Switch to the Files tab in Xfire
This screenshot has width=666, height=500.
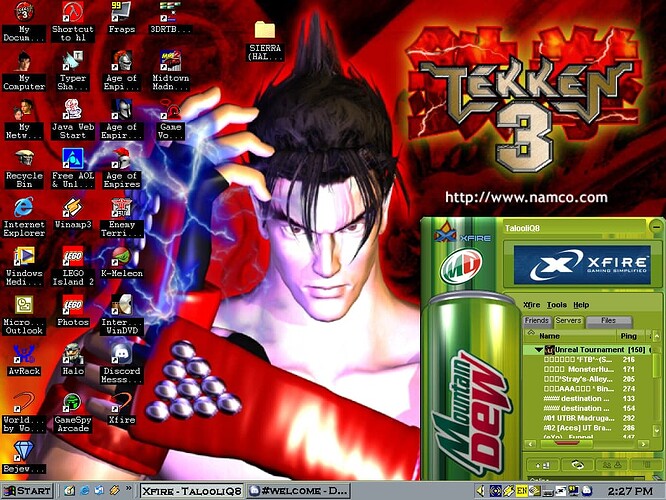tap(608, 321)
